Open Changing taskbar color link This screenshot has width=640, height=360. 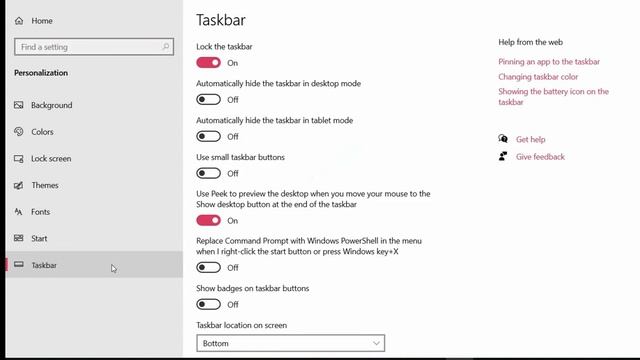pyautogui.click(x=538, y=77)
